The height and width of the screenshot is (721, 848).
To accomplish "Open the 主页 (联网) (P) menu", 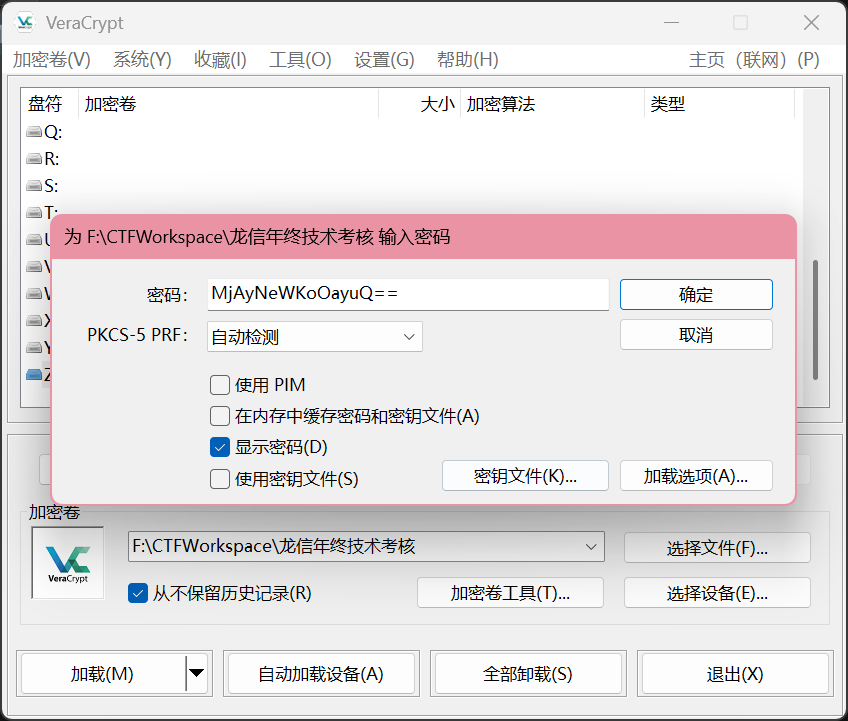I will 754,59.
